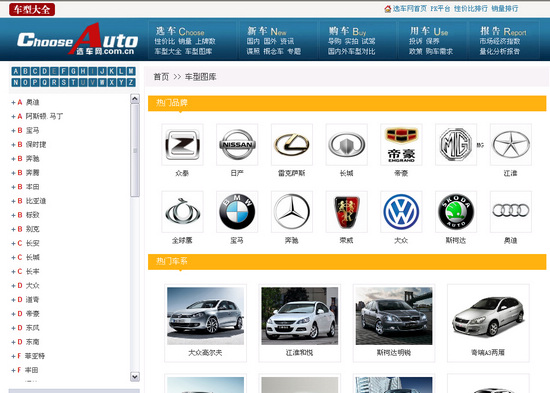Open 奔腾 in the sidebar brand list

tap(33, 173)
